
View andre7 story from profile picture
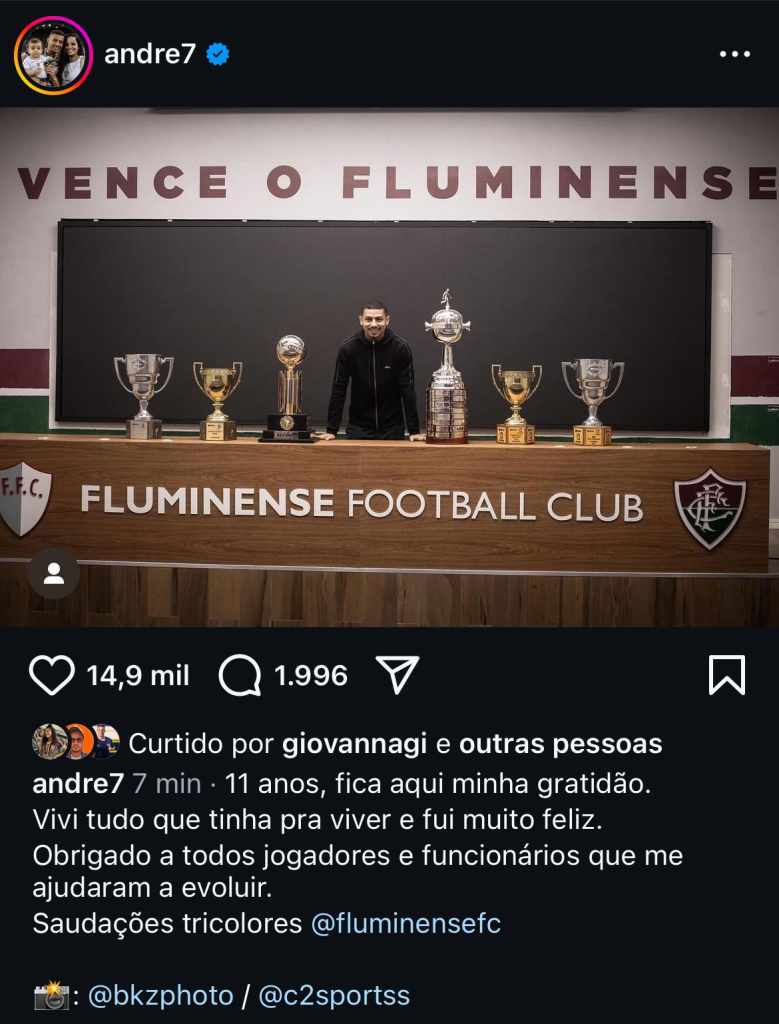click(53, 56)
